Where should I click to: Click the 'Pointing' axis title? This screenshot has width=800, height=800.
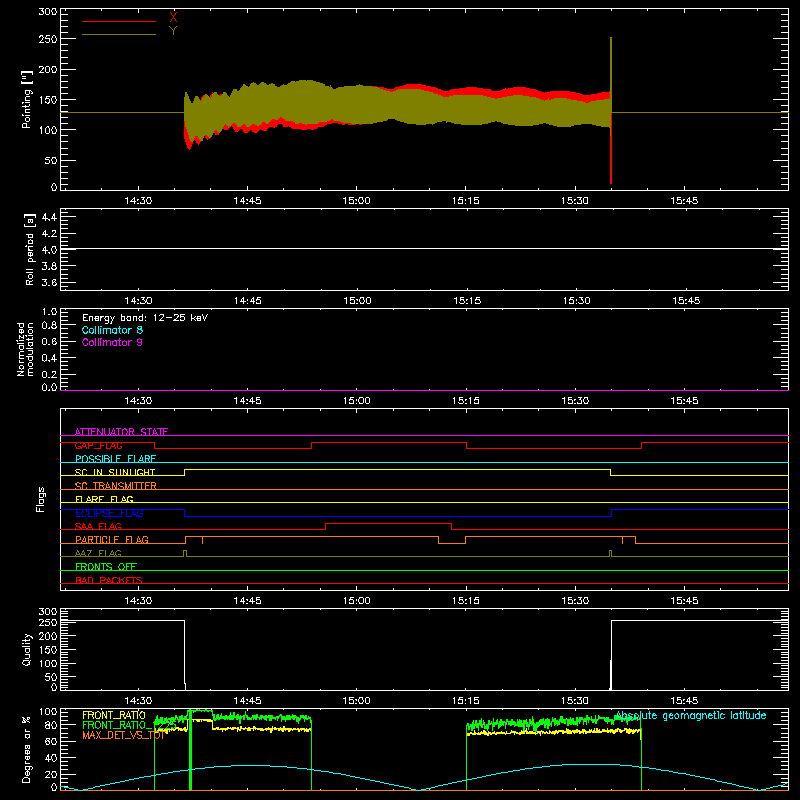(x=27, y=99)
